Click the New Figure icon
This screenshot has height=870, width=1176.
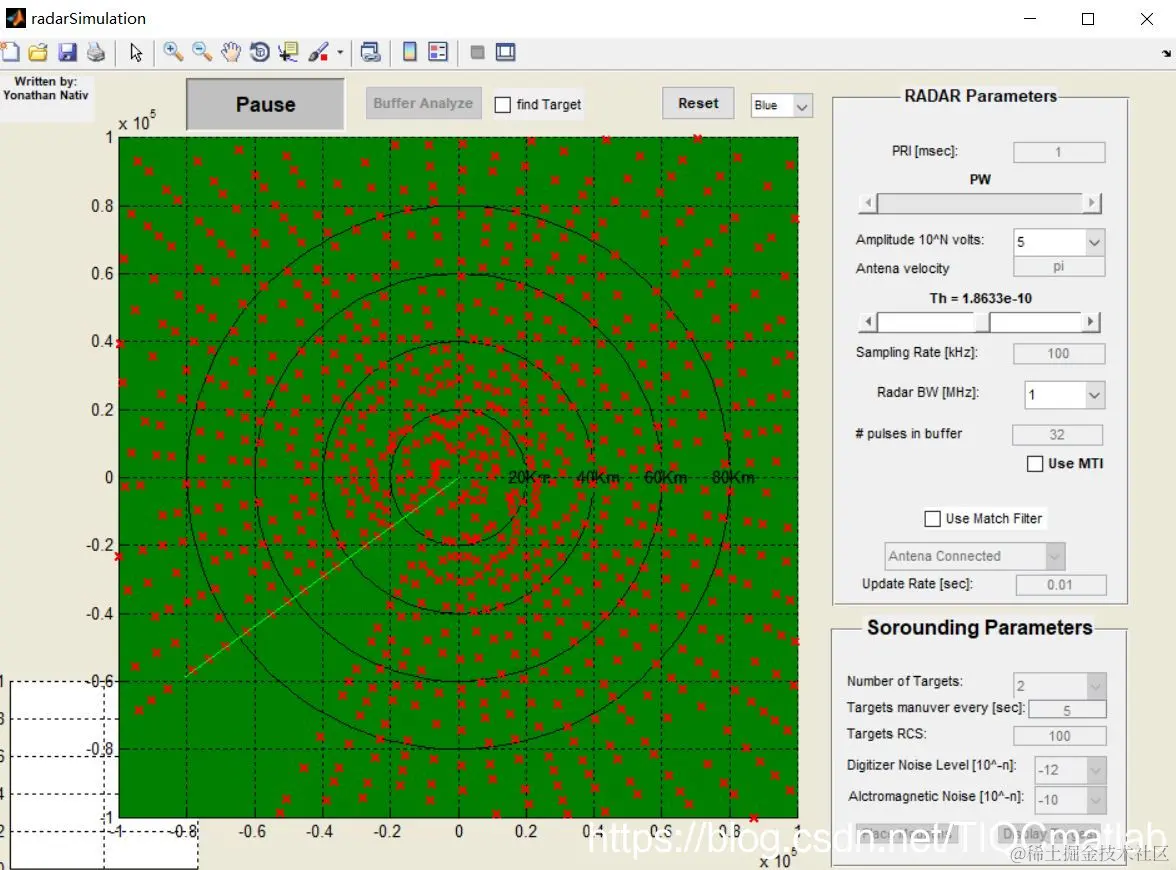(x=10, y=52)
